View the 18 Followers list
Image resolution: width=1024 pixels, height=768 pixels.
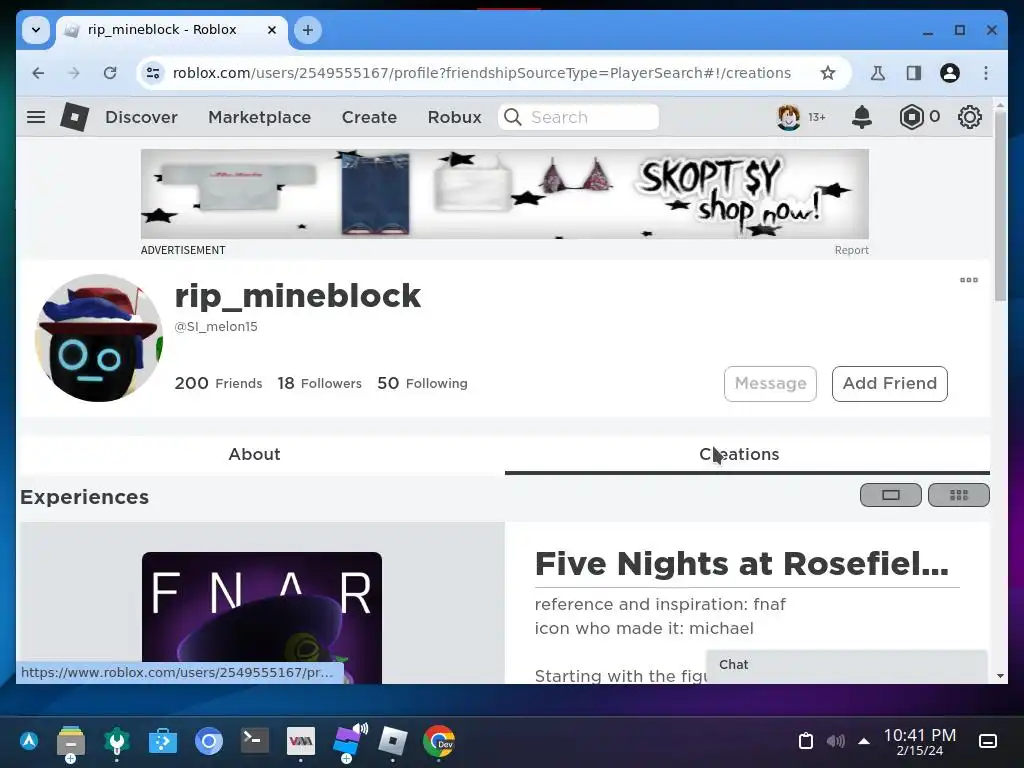pos(319,383)
